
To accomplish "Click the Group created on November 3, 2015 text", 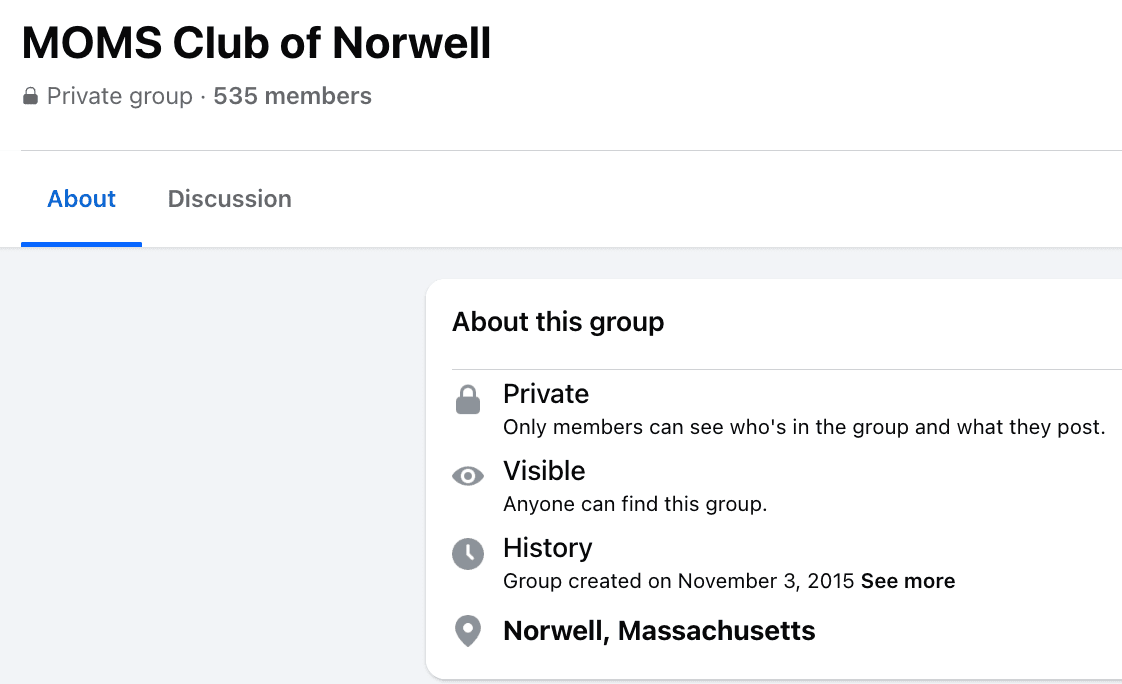I will click(x=678, y=581).
